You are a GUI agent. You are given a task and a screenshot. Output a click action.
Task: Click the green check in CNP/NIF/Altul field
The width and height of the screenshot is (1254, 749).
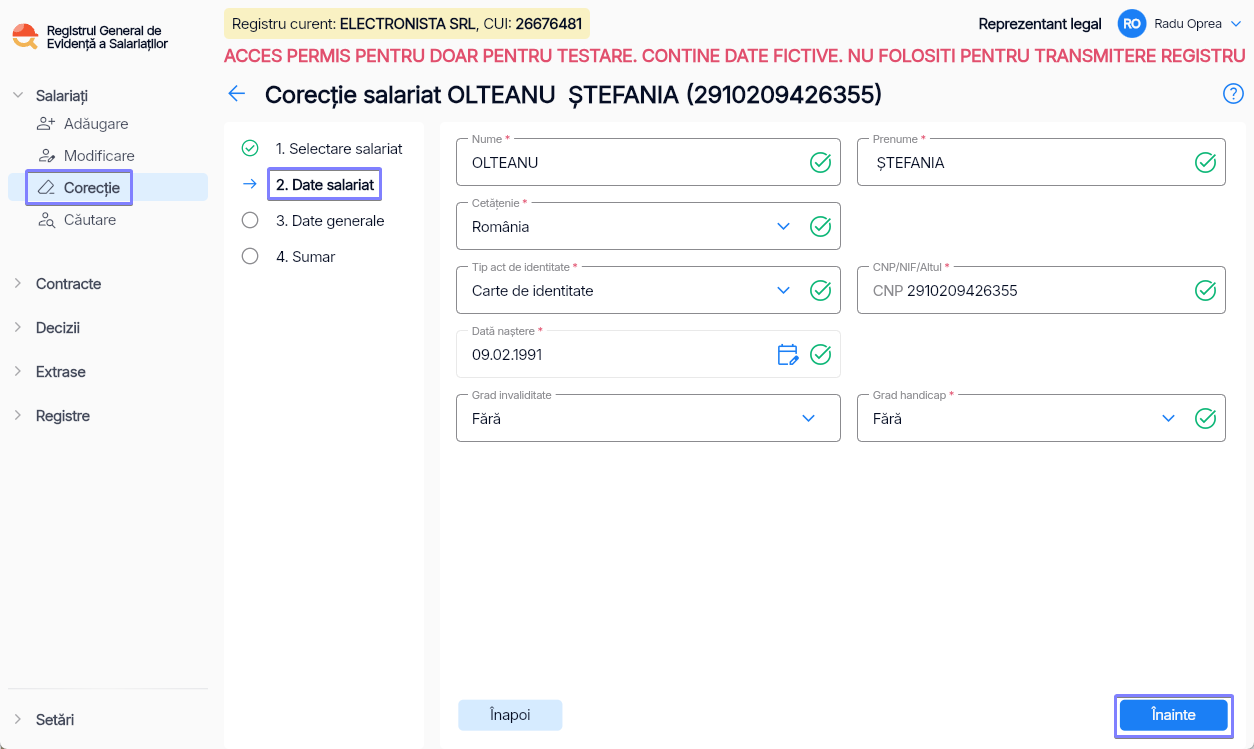(1206, 290)
